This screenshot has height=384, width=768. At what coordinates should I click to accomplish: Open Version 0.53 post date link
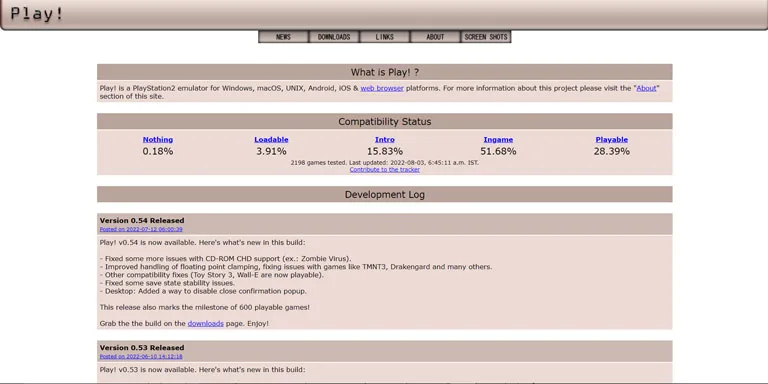click(x=141, y=357)
